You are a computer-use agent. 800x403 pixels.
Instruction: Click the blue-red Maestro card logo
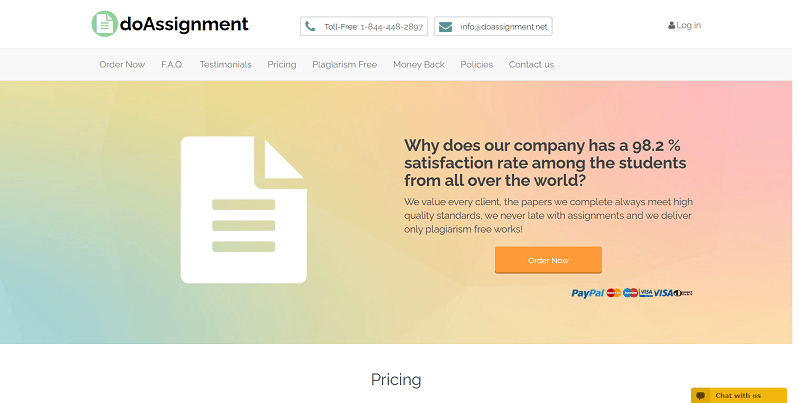pyautogui.click(x=630, y=293)
